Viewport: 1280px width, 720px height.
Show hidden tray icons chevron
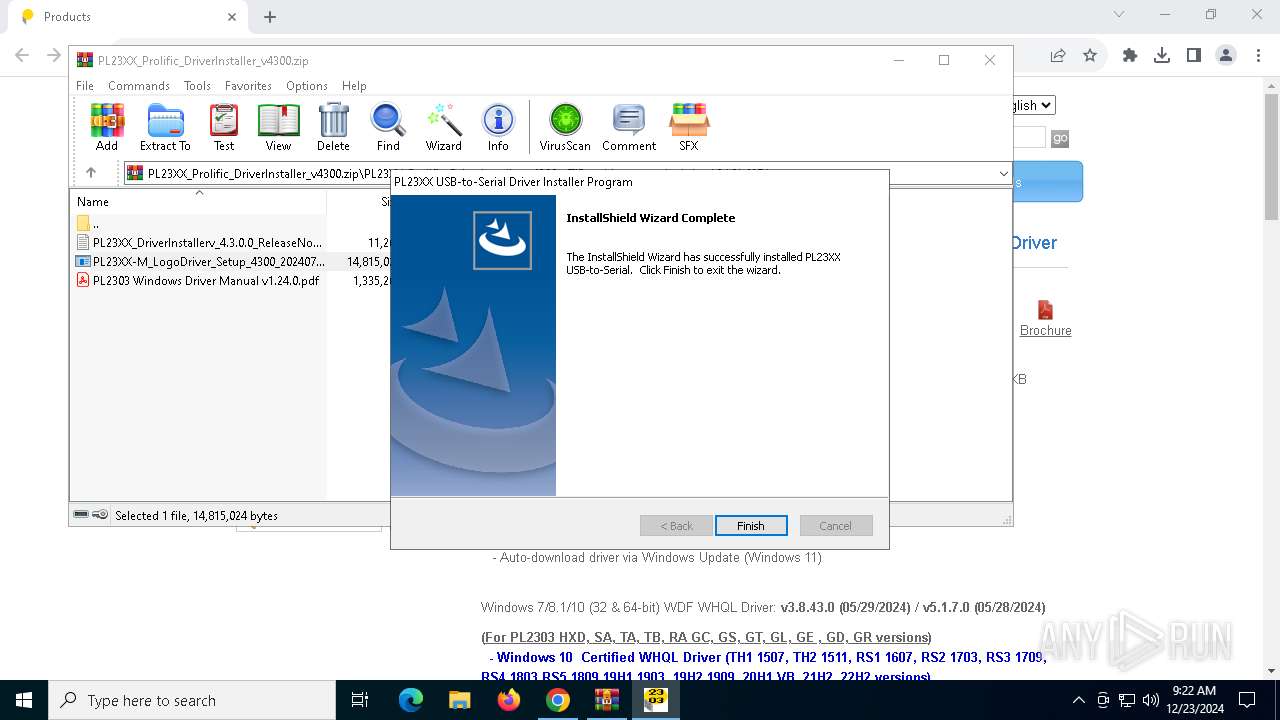coord(1078,700)
